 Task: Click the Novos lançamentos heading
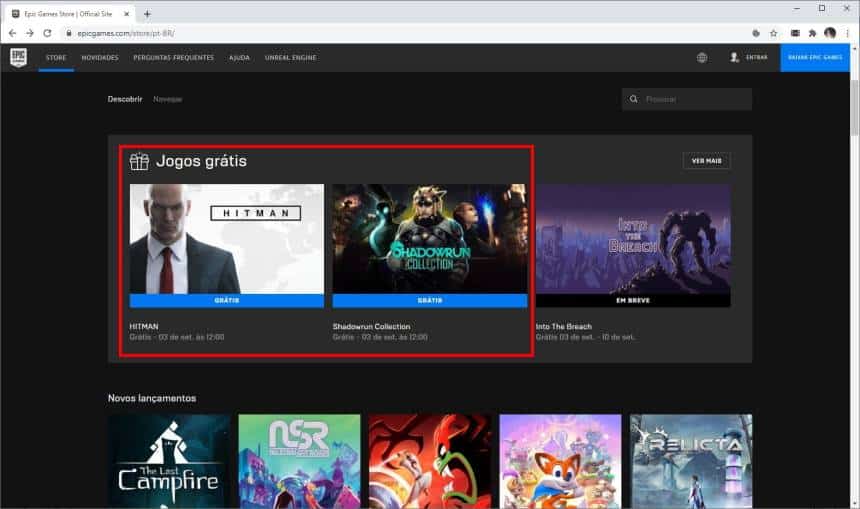[x=152, y=398]
